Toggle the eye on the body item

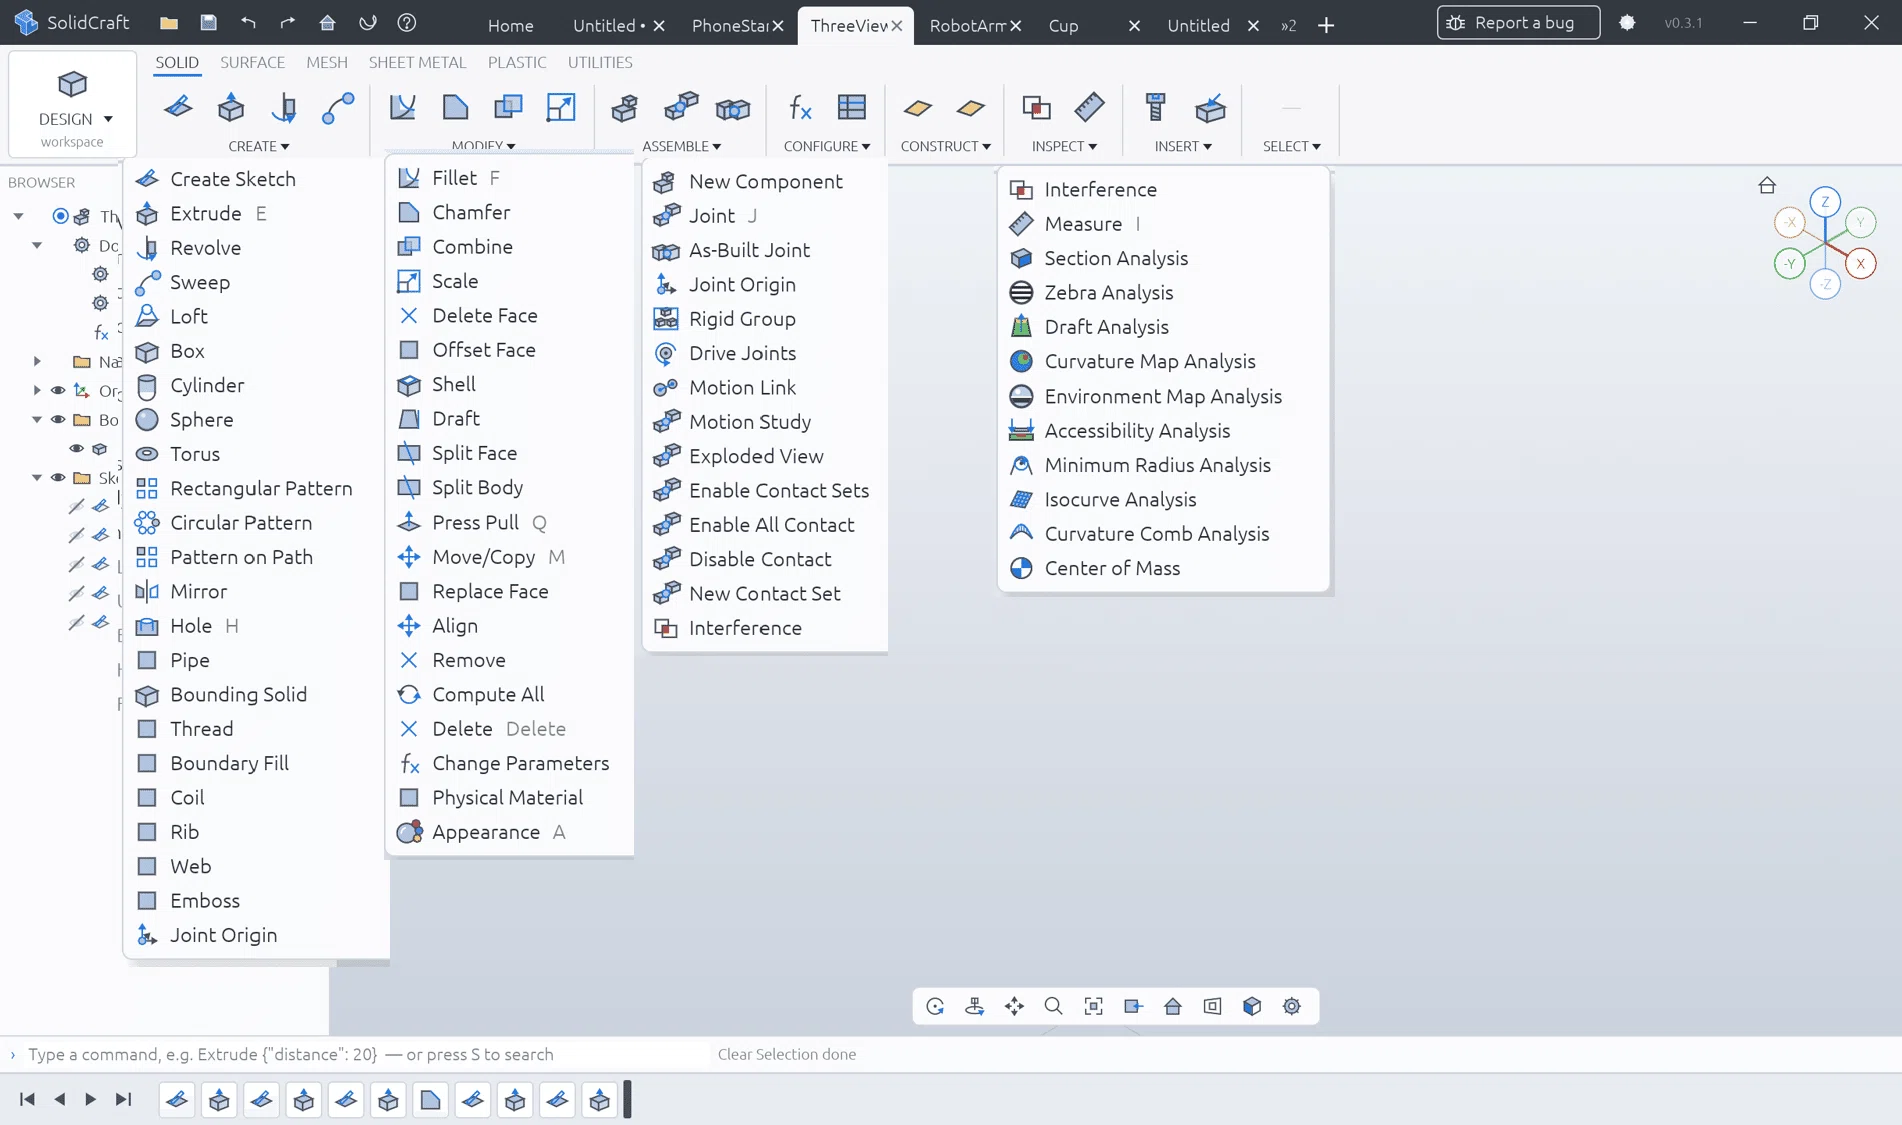[x=76, y=448]
